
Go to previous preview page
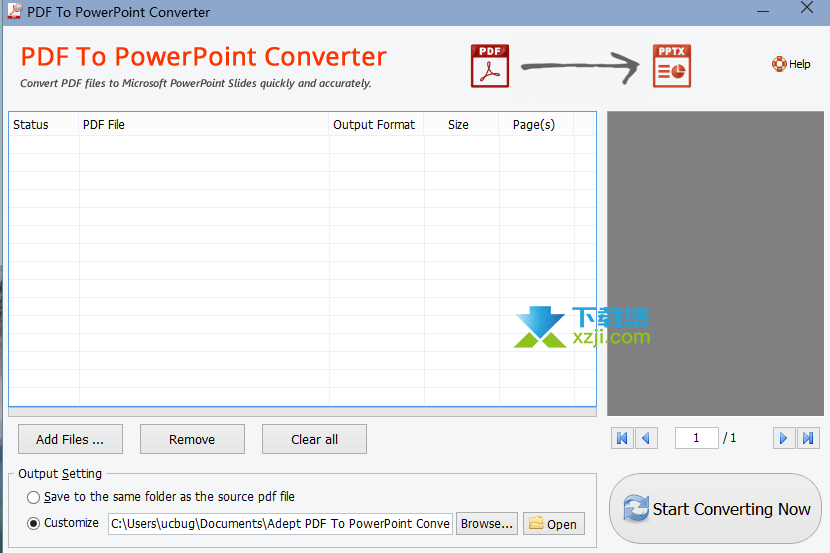[646, 438]
